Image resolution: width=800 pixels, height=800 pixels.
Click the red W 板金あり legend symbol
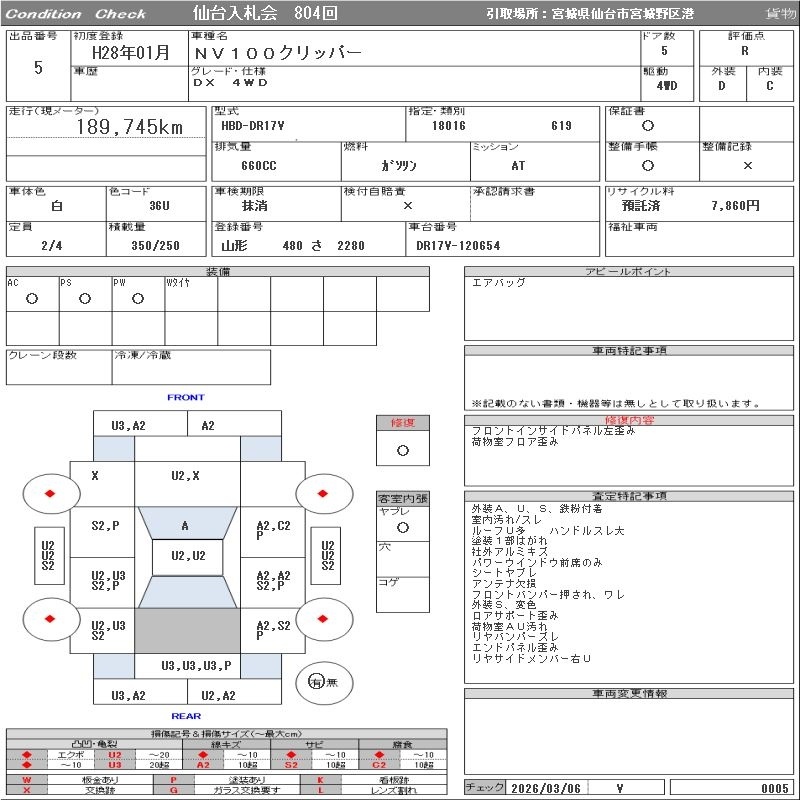pyautogui.click(x=27, y=779)
